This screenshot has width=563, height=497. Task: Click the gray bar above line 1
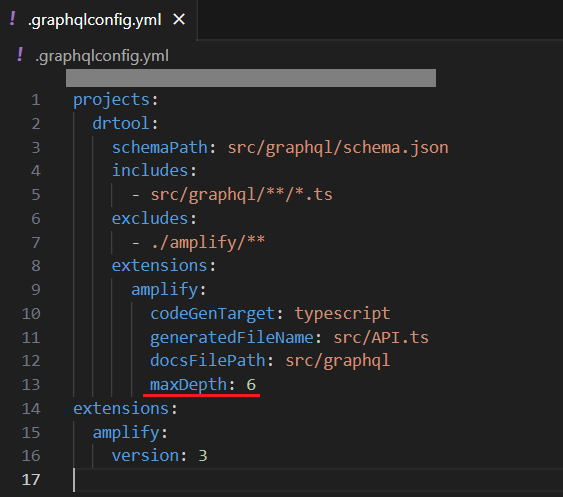click(251, 78)
